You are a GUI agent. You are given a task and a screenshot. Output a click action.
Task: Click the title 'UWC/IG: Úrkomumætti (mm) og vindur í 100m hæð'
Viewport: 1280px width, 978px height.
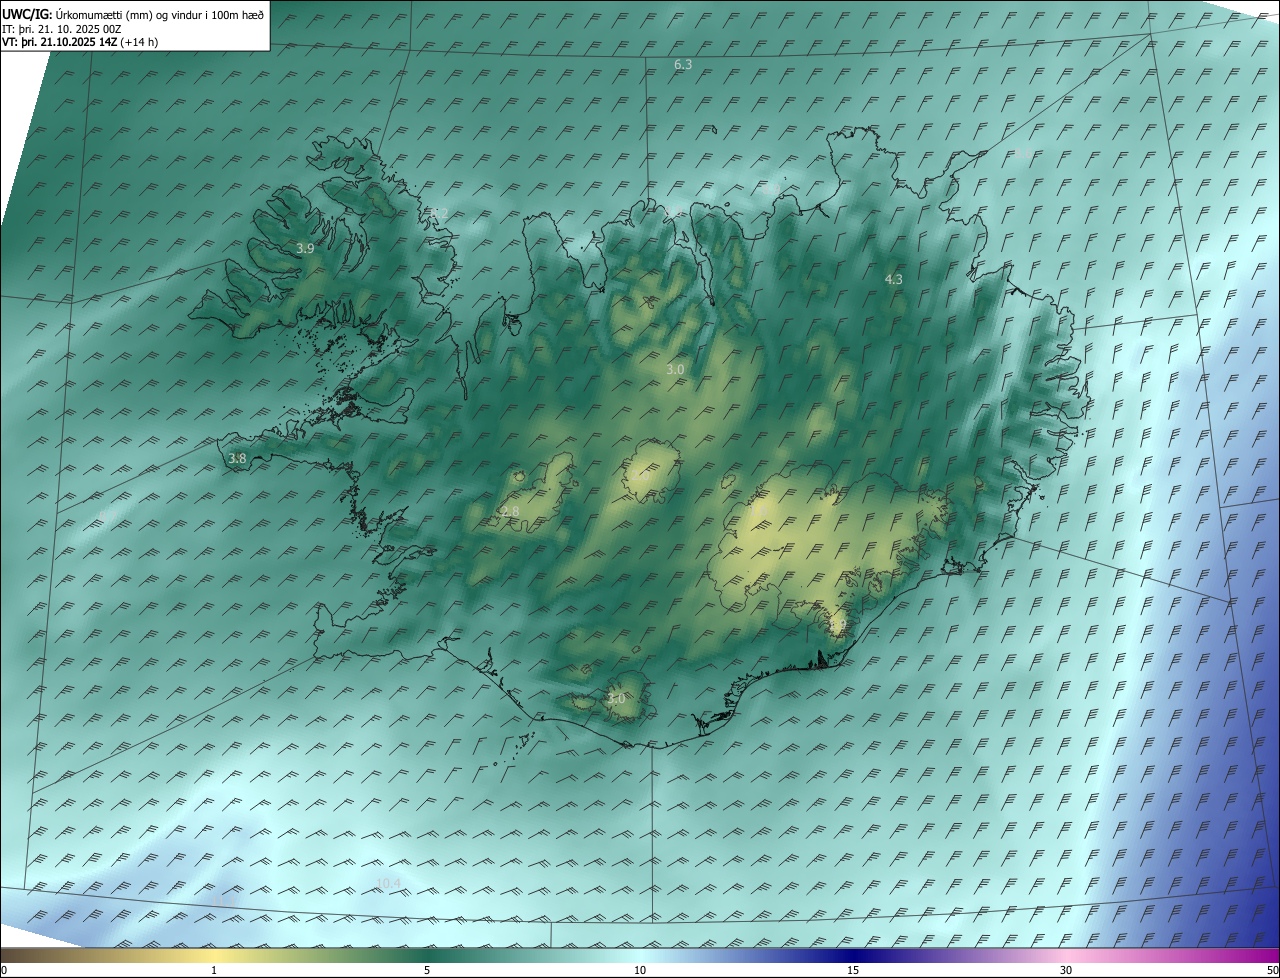pyautogui.click(x=133, y=14)
